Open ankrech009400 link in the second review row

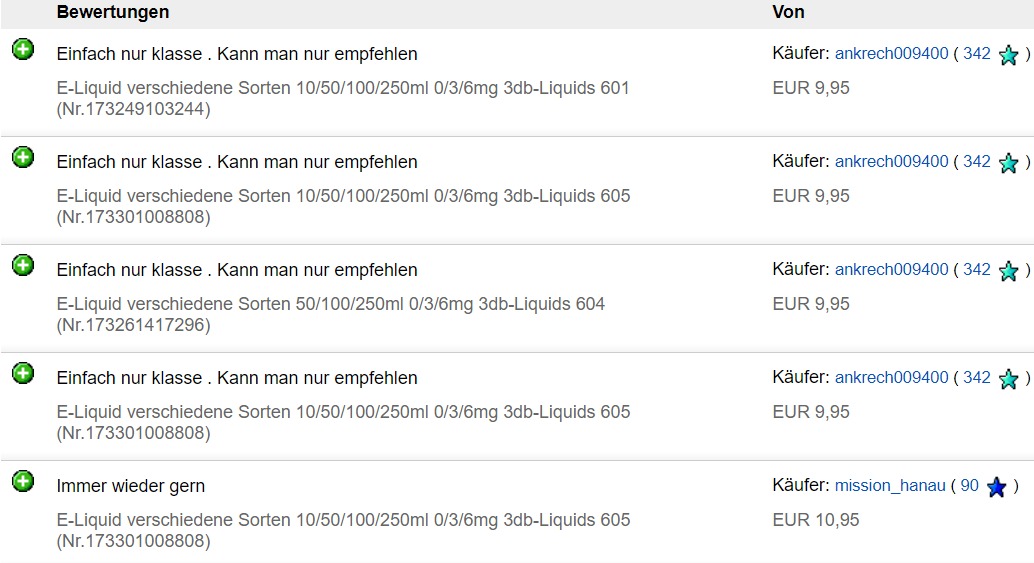[892, 162]
